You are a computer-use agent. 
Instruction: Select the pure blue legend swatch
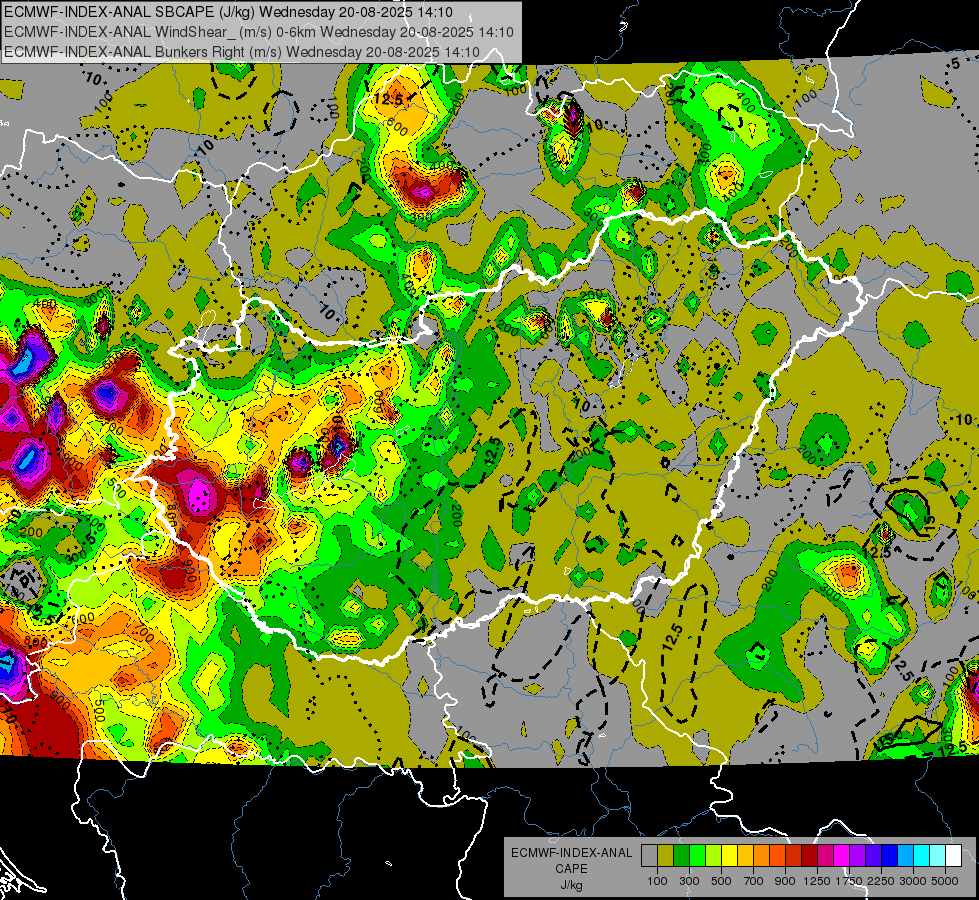click(x=890, y=855)
